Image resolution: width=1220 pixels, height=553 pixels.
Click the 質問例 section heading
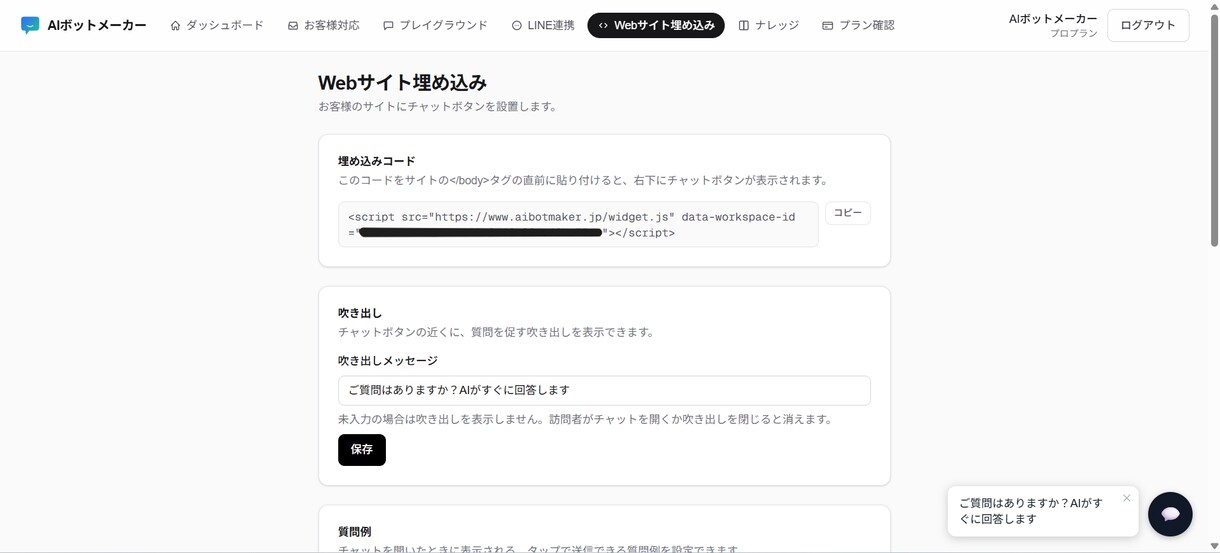[354, 532]
